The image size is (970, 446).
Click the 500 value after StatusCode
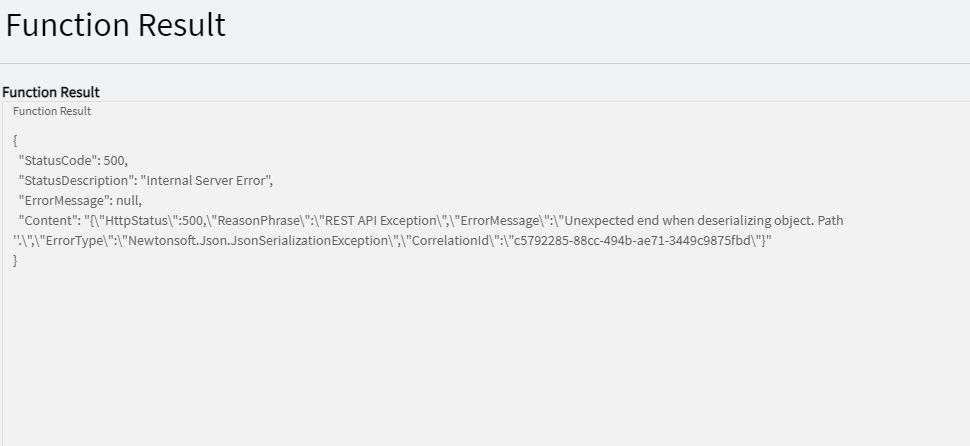[115, 160]
